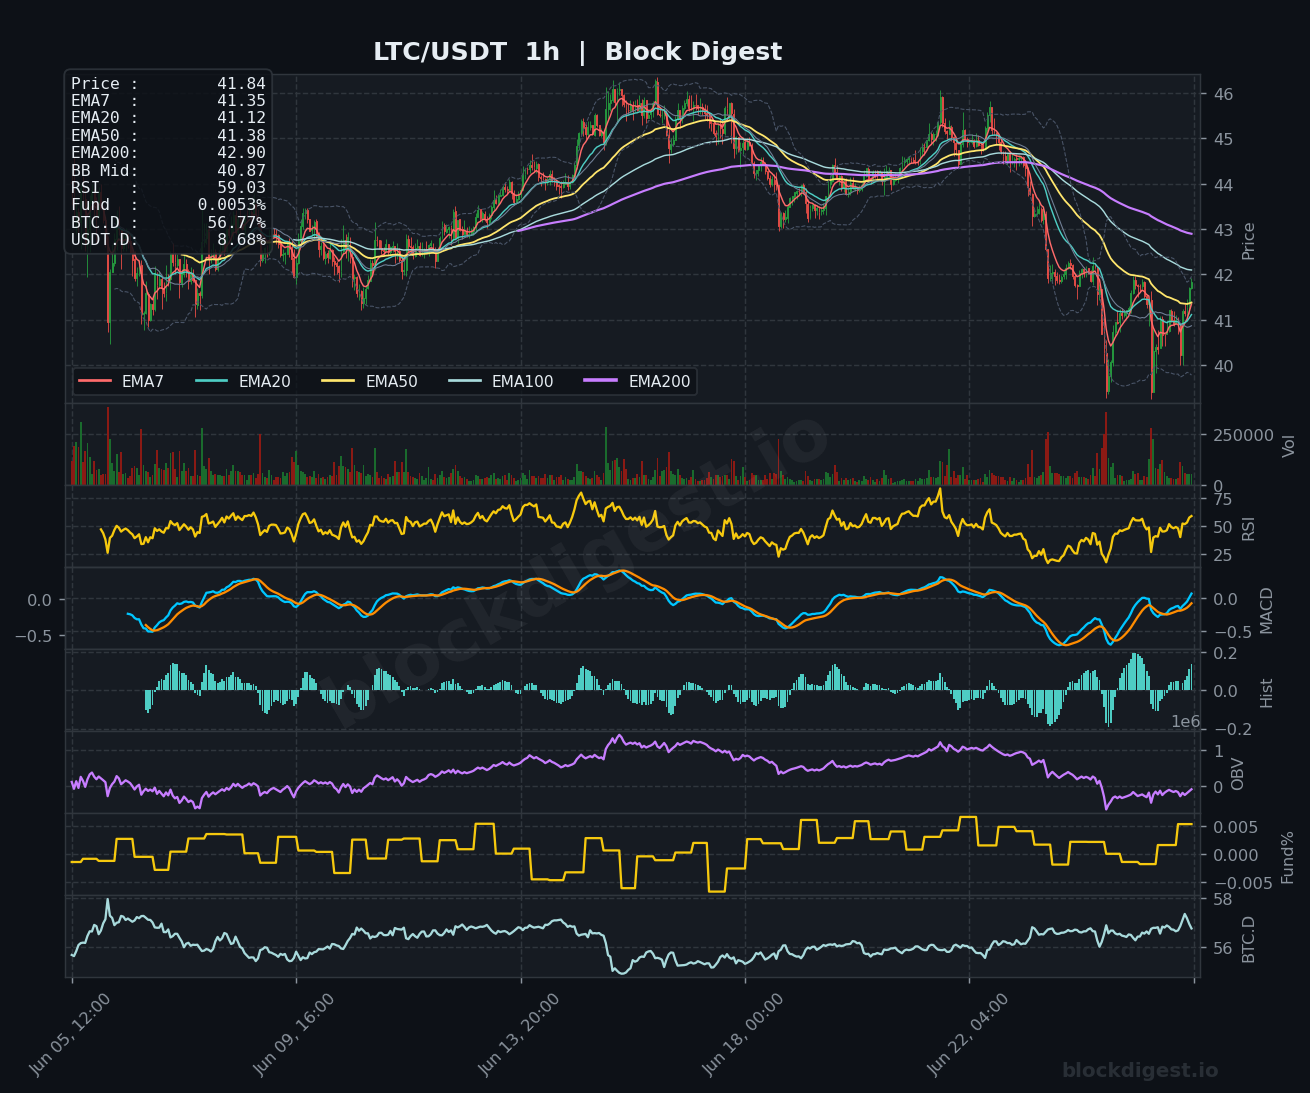The image size is (1310, 1093).
Task: Click the volume tick 250000
Action: 1244,436
